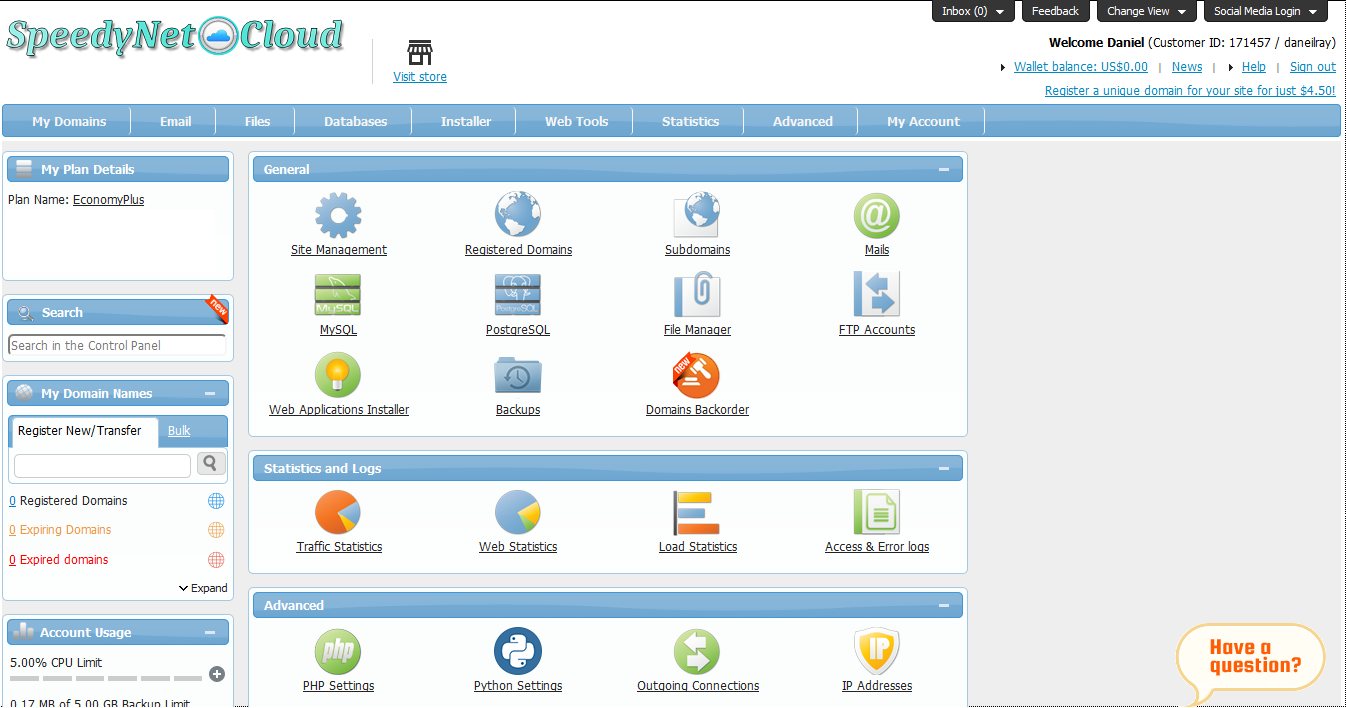Collapse the Account Usage panel
The width and height of the screenshot is (1346, 708).
(x=210, y=633)
